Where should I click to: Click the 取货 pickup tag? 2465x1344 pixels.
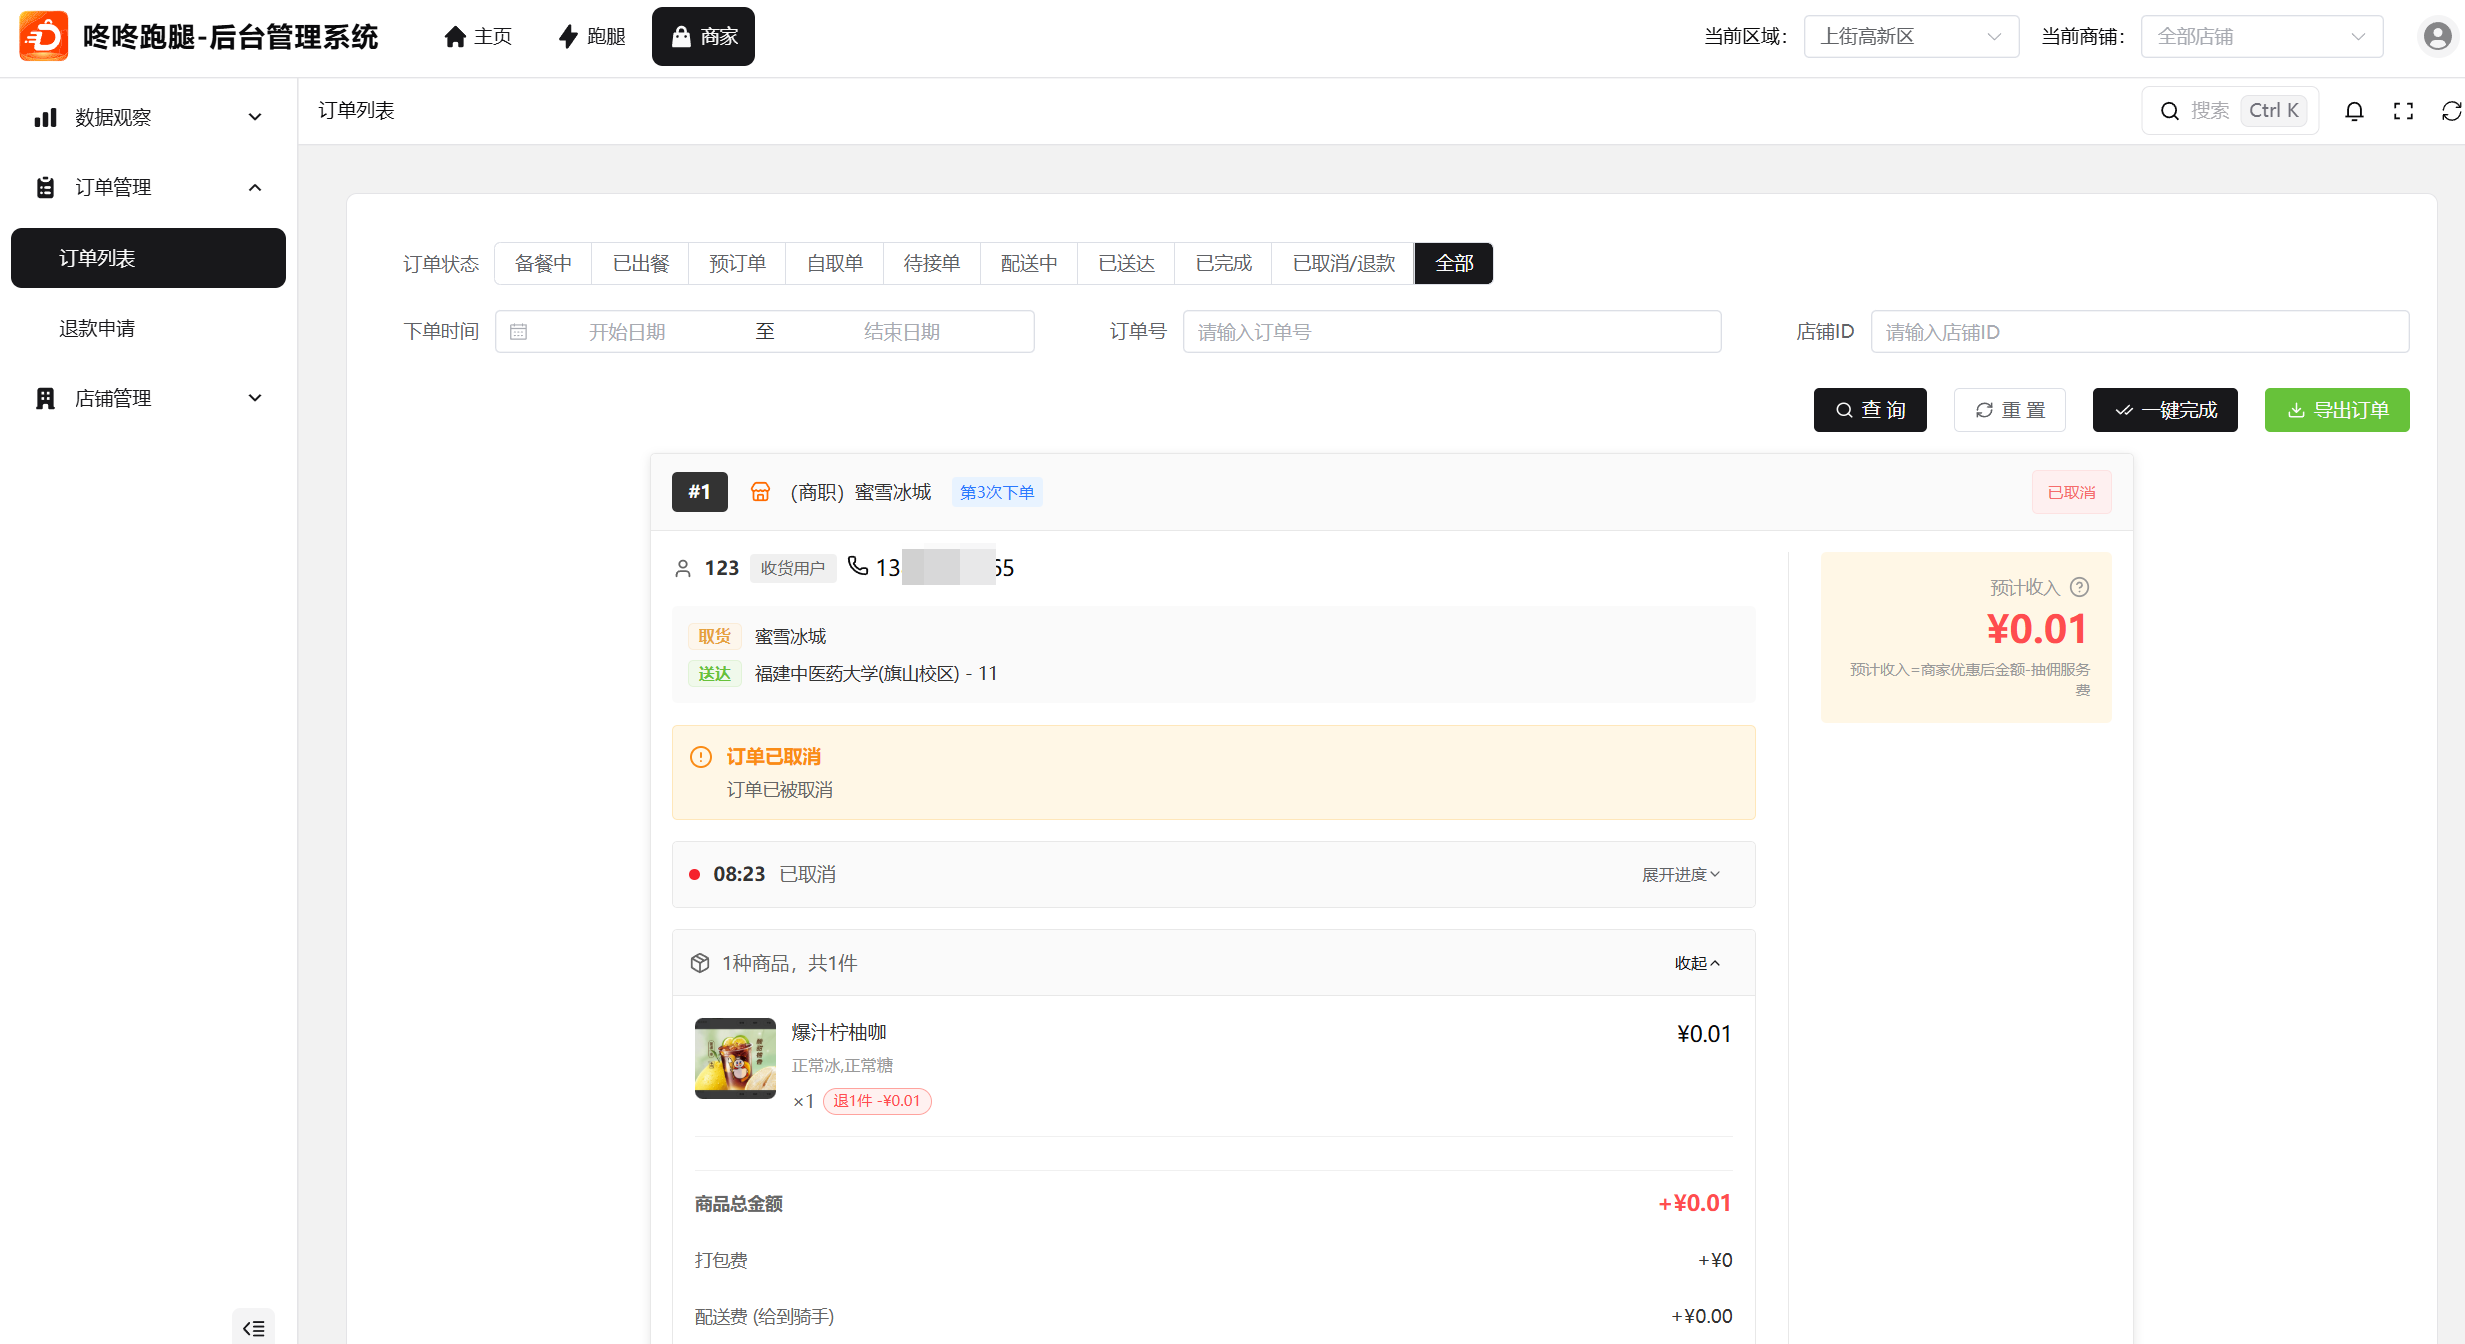tap(714, 636)
